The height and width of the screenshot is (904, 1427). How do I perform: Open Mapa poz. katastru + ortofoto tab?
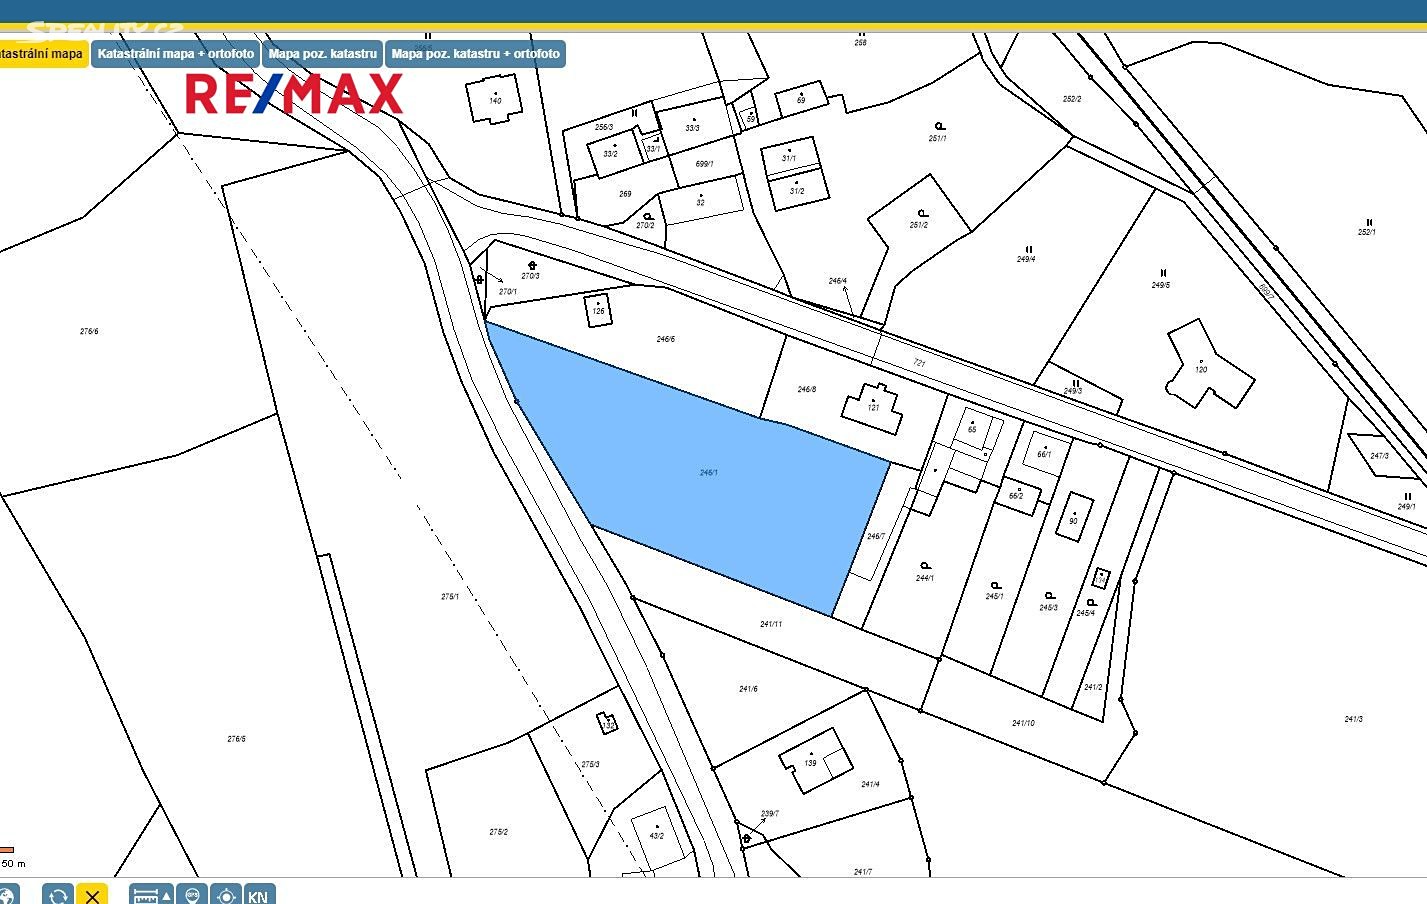click(476, 54)
